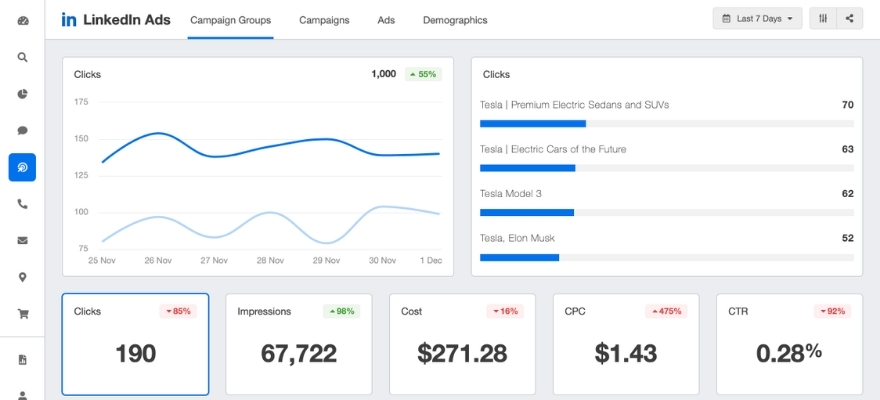880x400 pixels.
Task: Click the 'Tesla, Elon Musk' label
Action: [x=517, y=238]
